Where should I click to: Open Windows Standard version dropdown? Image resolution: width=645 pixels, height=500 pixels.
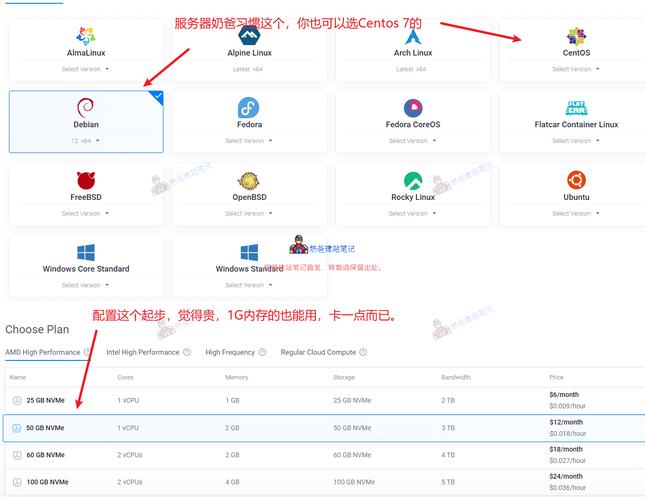(248, 285)
